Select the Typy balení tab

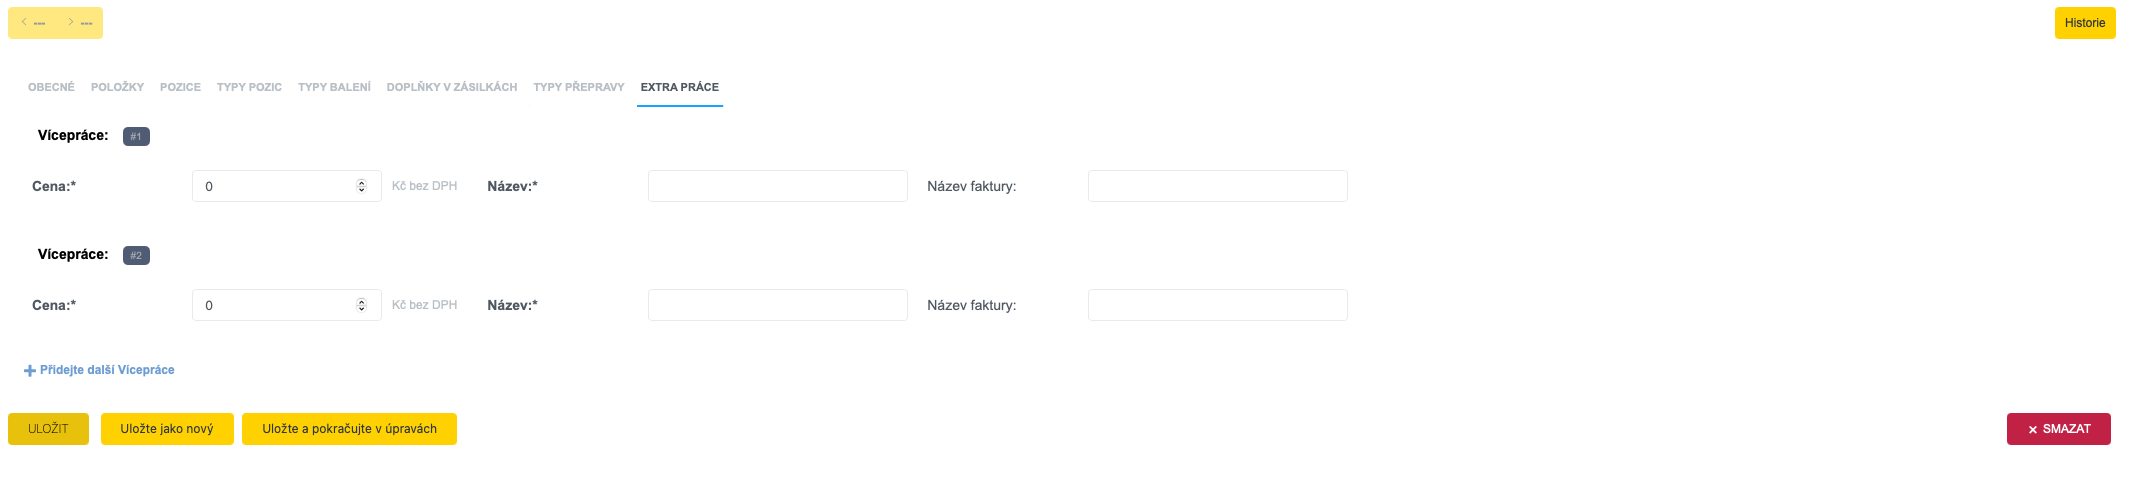(x=334, y=87)
